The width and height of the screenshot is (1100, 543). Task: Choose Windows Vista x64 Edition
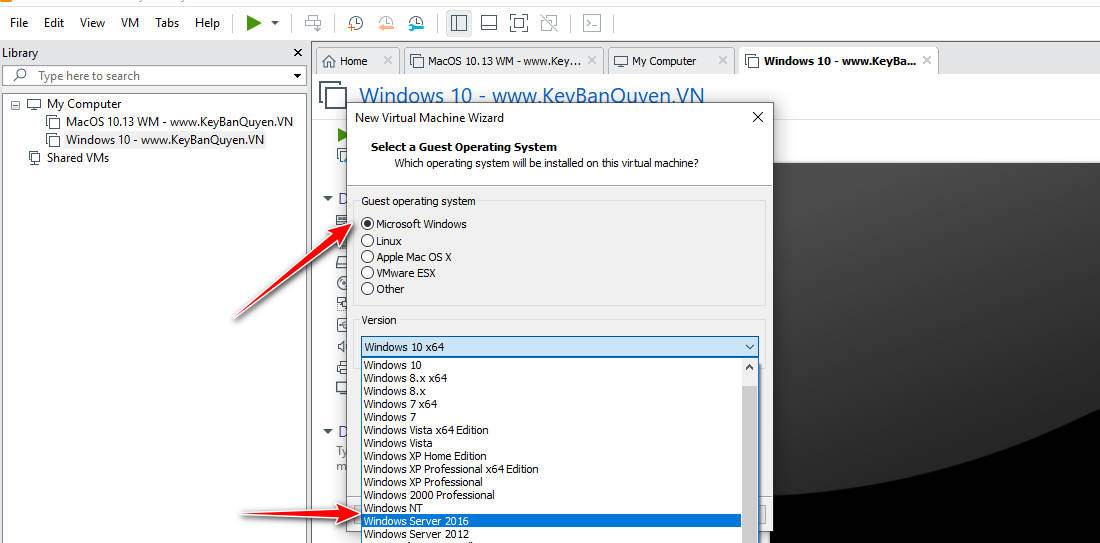coord(551,430)
